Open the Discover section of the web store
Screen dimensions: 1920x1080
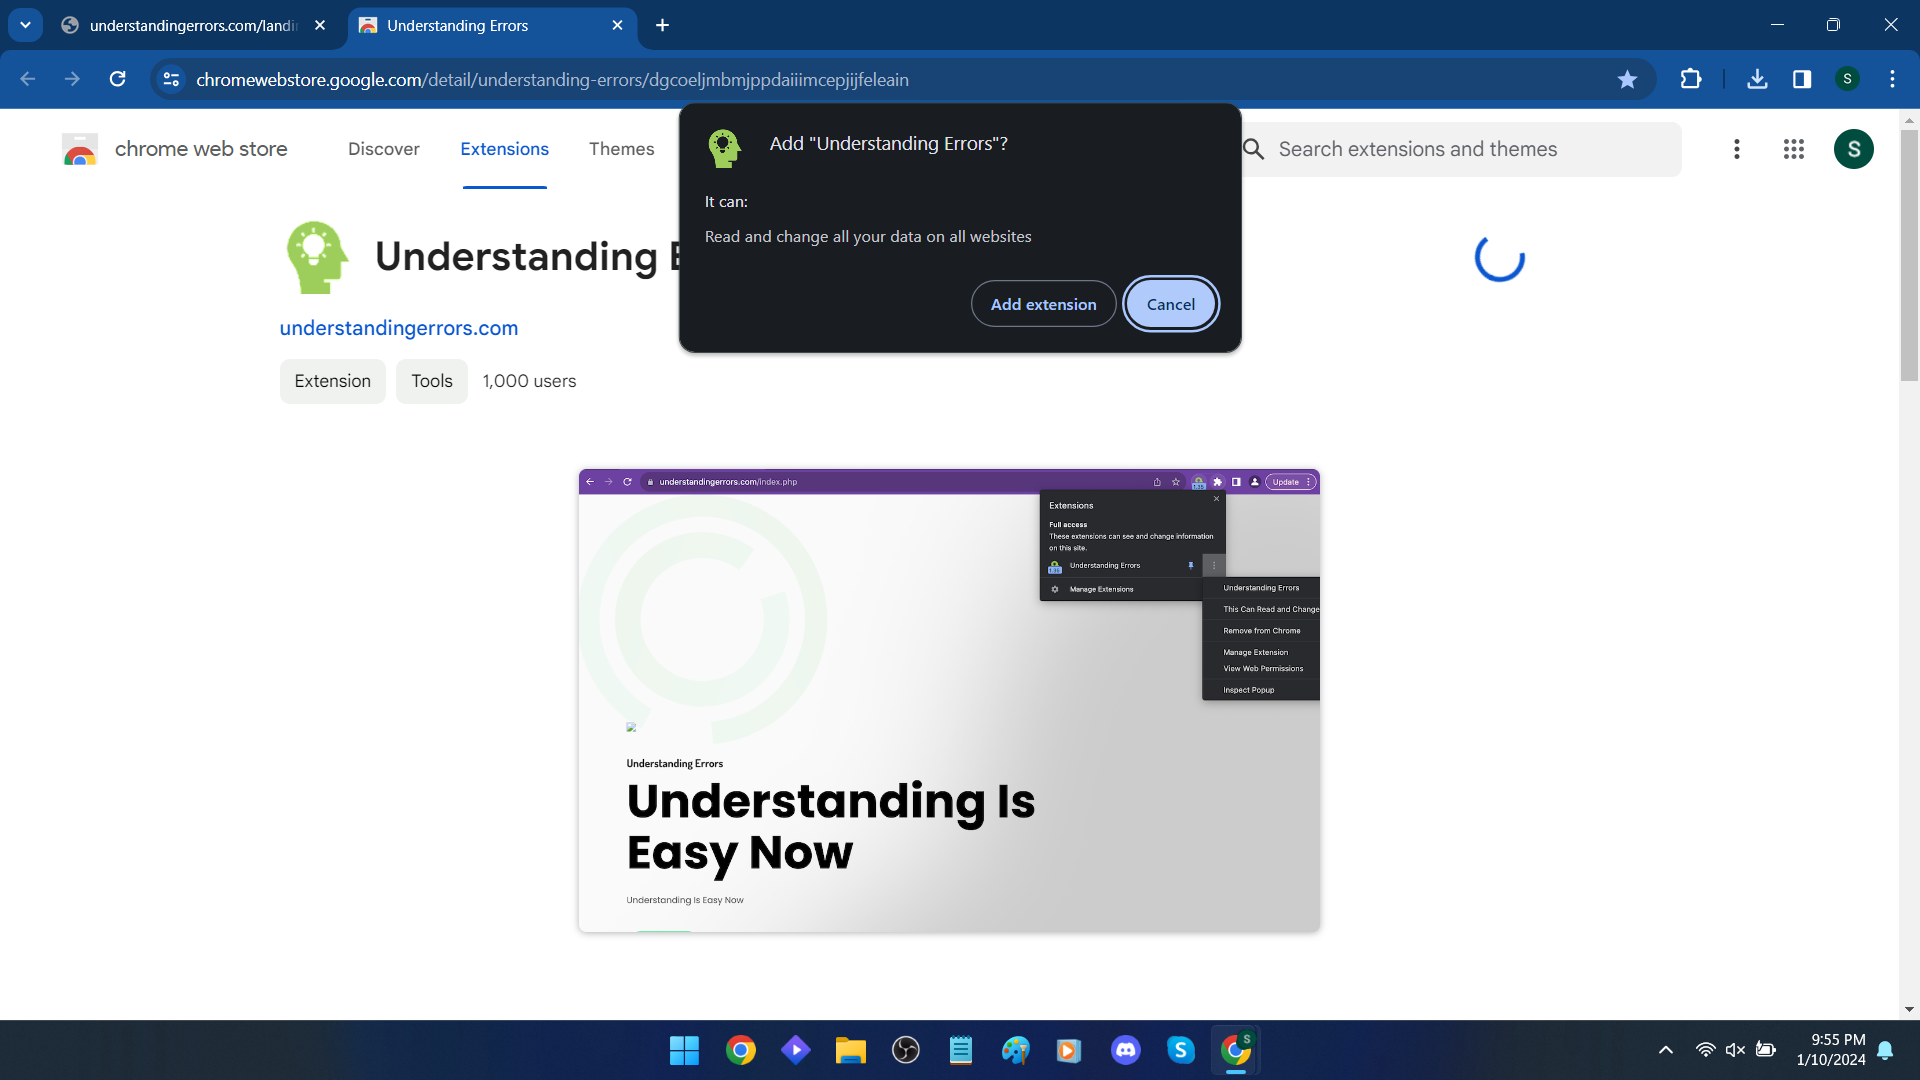click(383, 148)
